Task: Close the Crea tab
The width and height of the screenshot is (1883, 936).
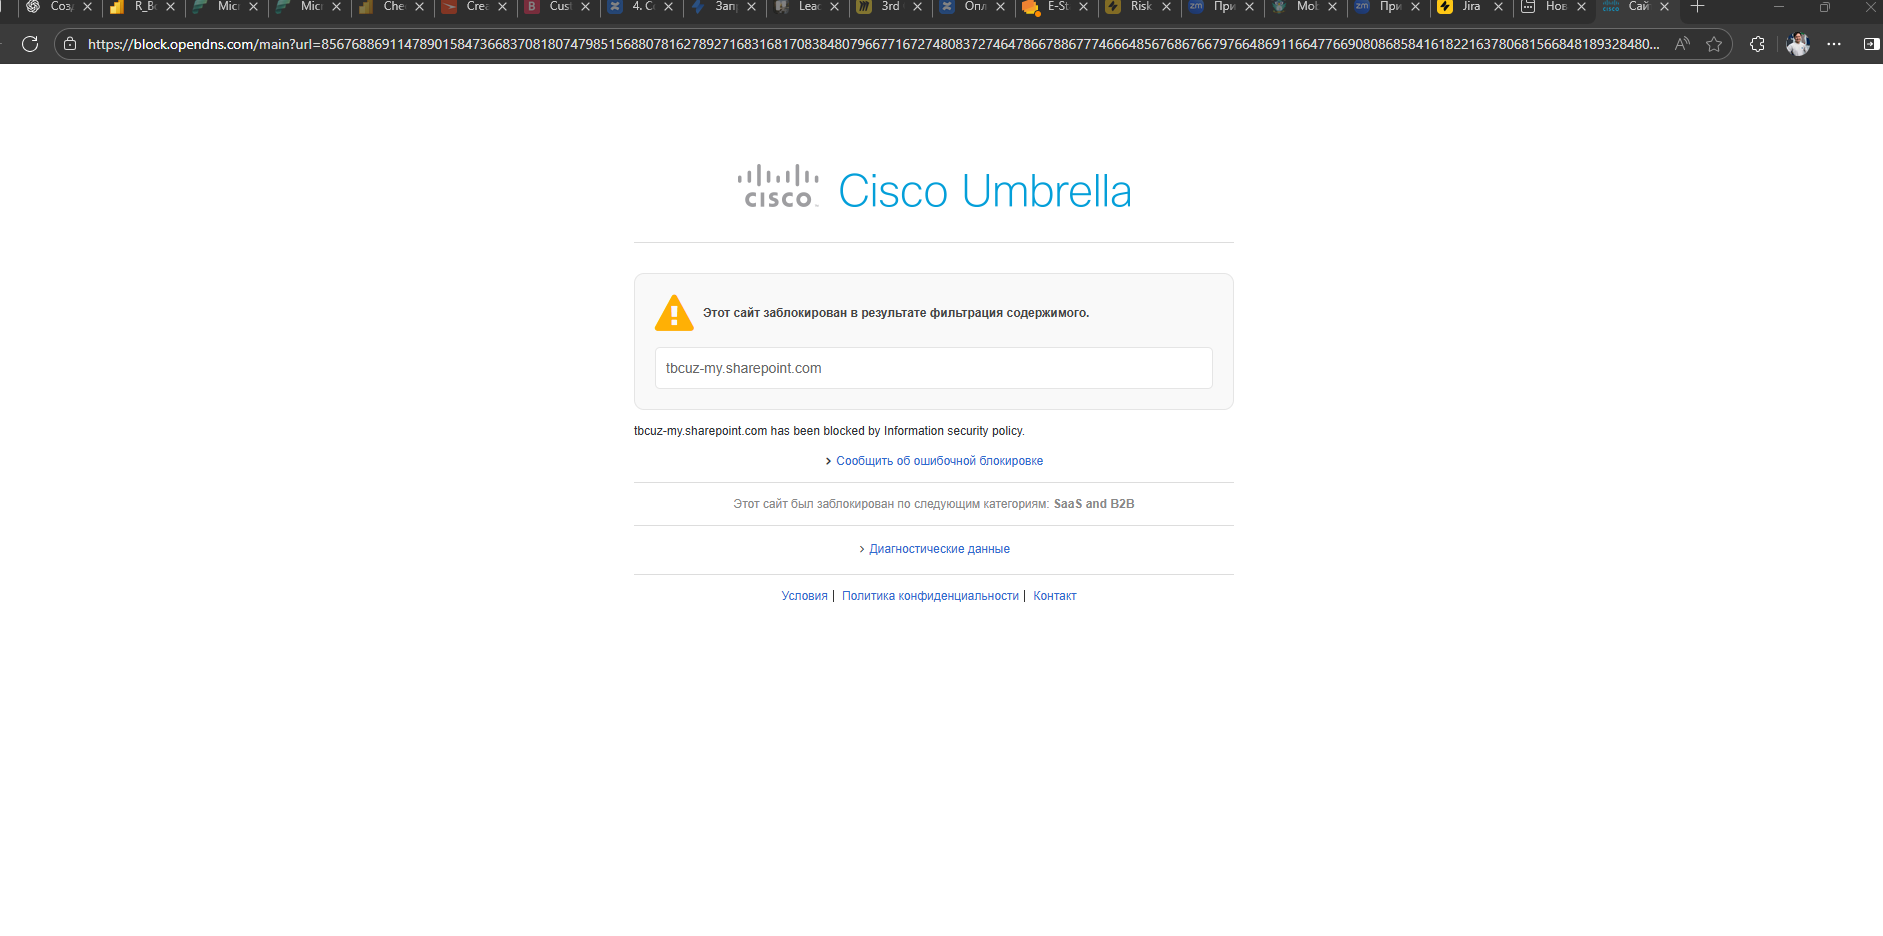Action: click(x=503, y=7)
